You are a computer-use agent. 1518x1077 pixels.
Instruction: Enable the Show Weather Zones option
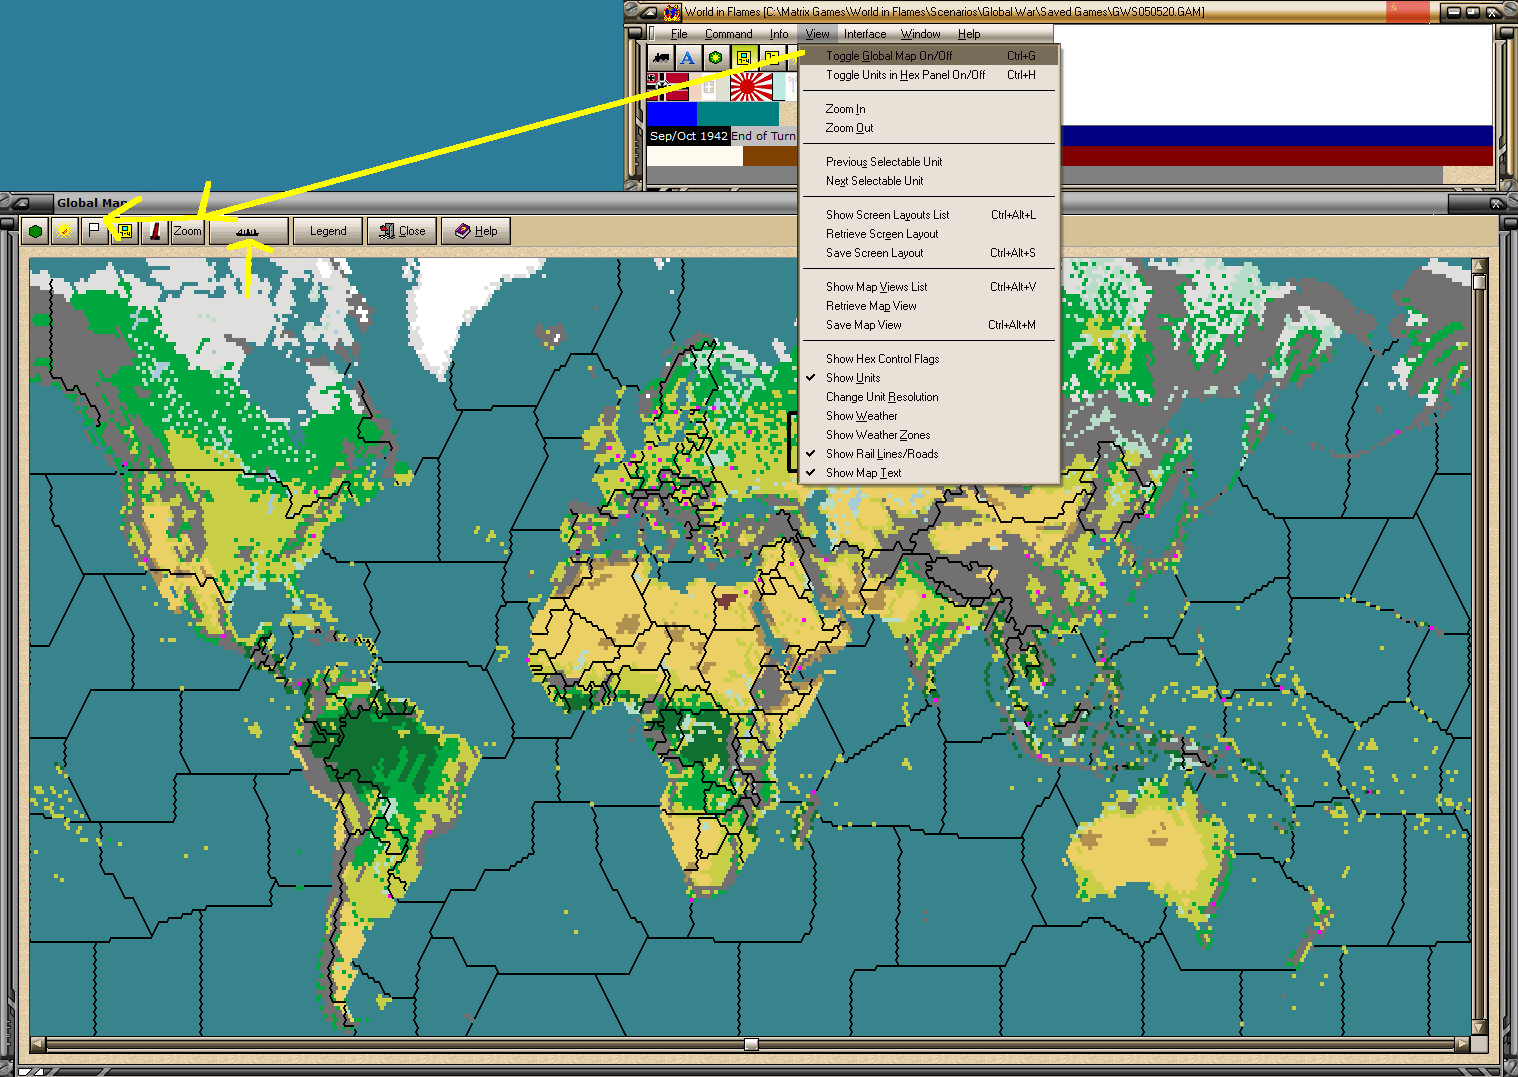(x=930, y=435)
